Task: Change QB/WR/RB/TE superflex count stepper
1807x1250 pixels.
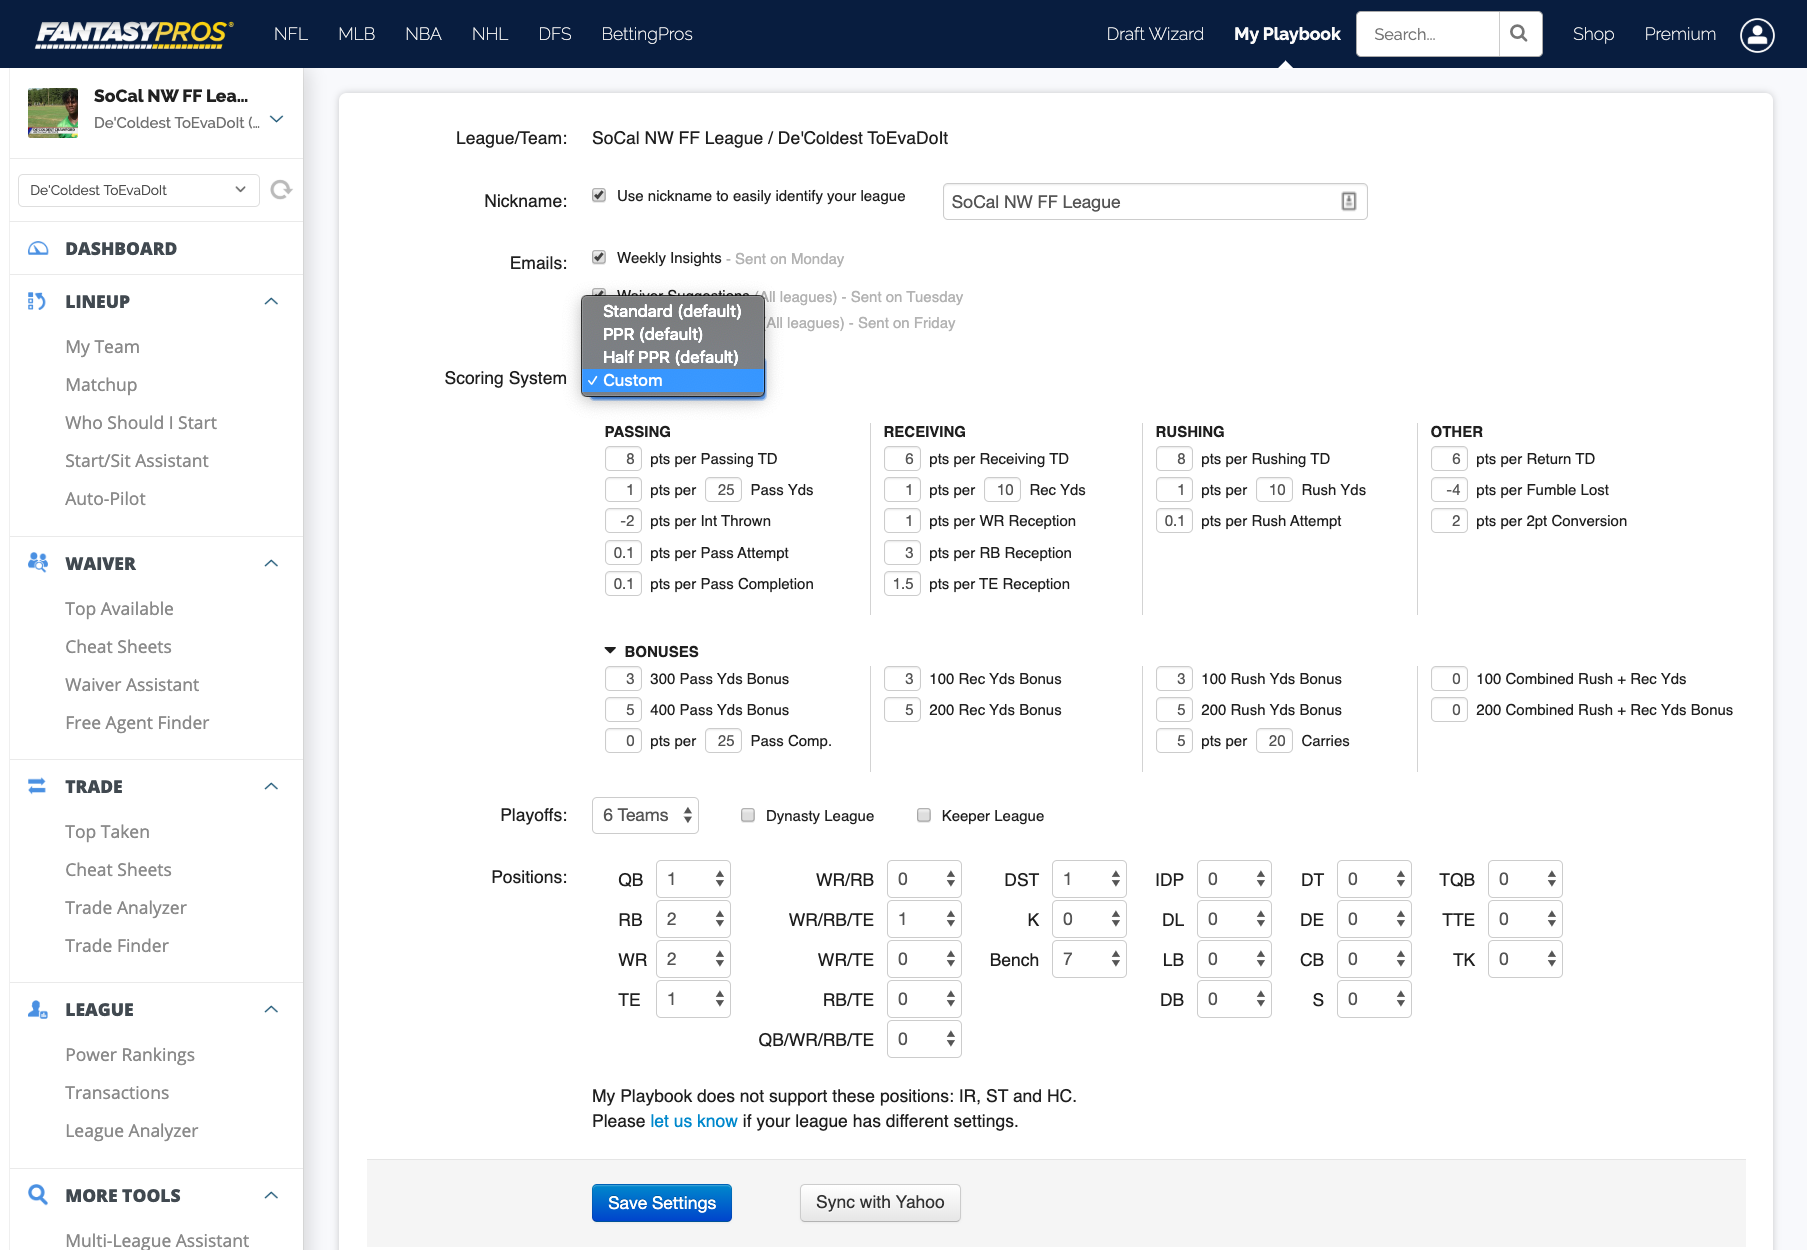Action: click(x=924, y=1040)
